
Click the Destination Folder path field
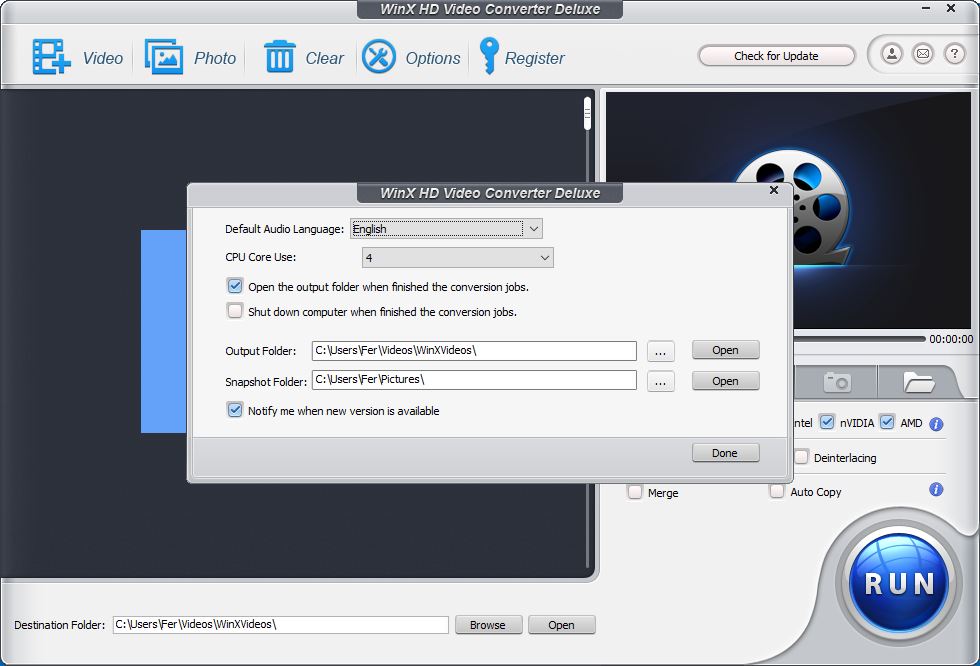point(281,625)
